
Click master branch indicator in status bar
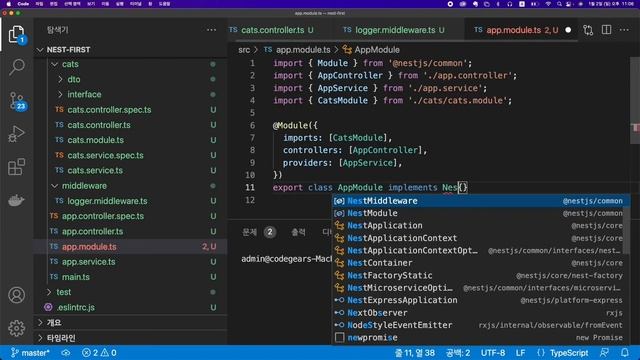click(x=31, y=353)
